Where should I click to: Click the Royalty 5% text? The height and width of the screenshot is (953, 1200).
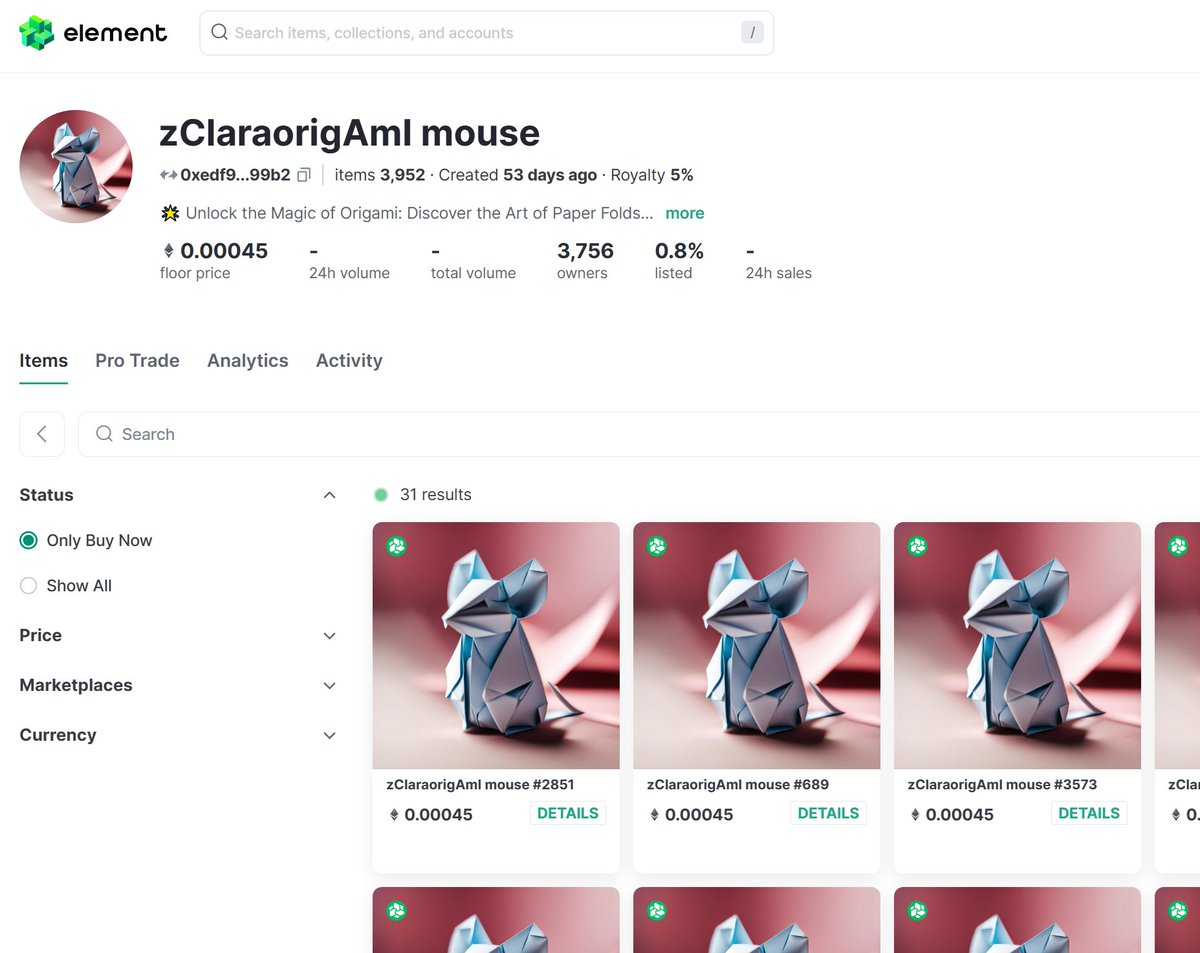(652, 175)
